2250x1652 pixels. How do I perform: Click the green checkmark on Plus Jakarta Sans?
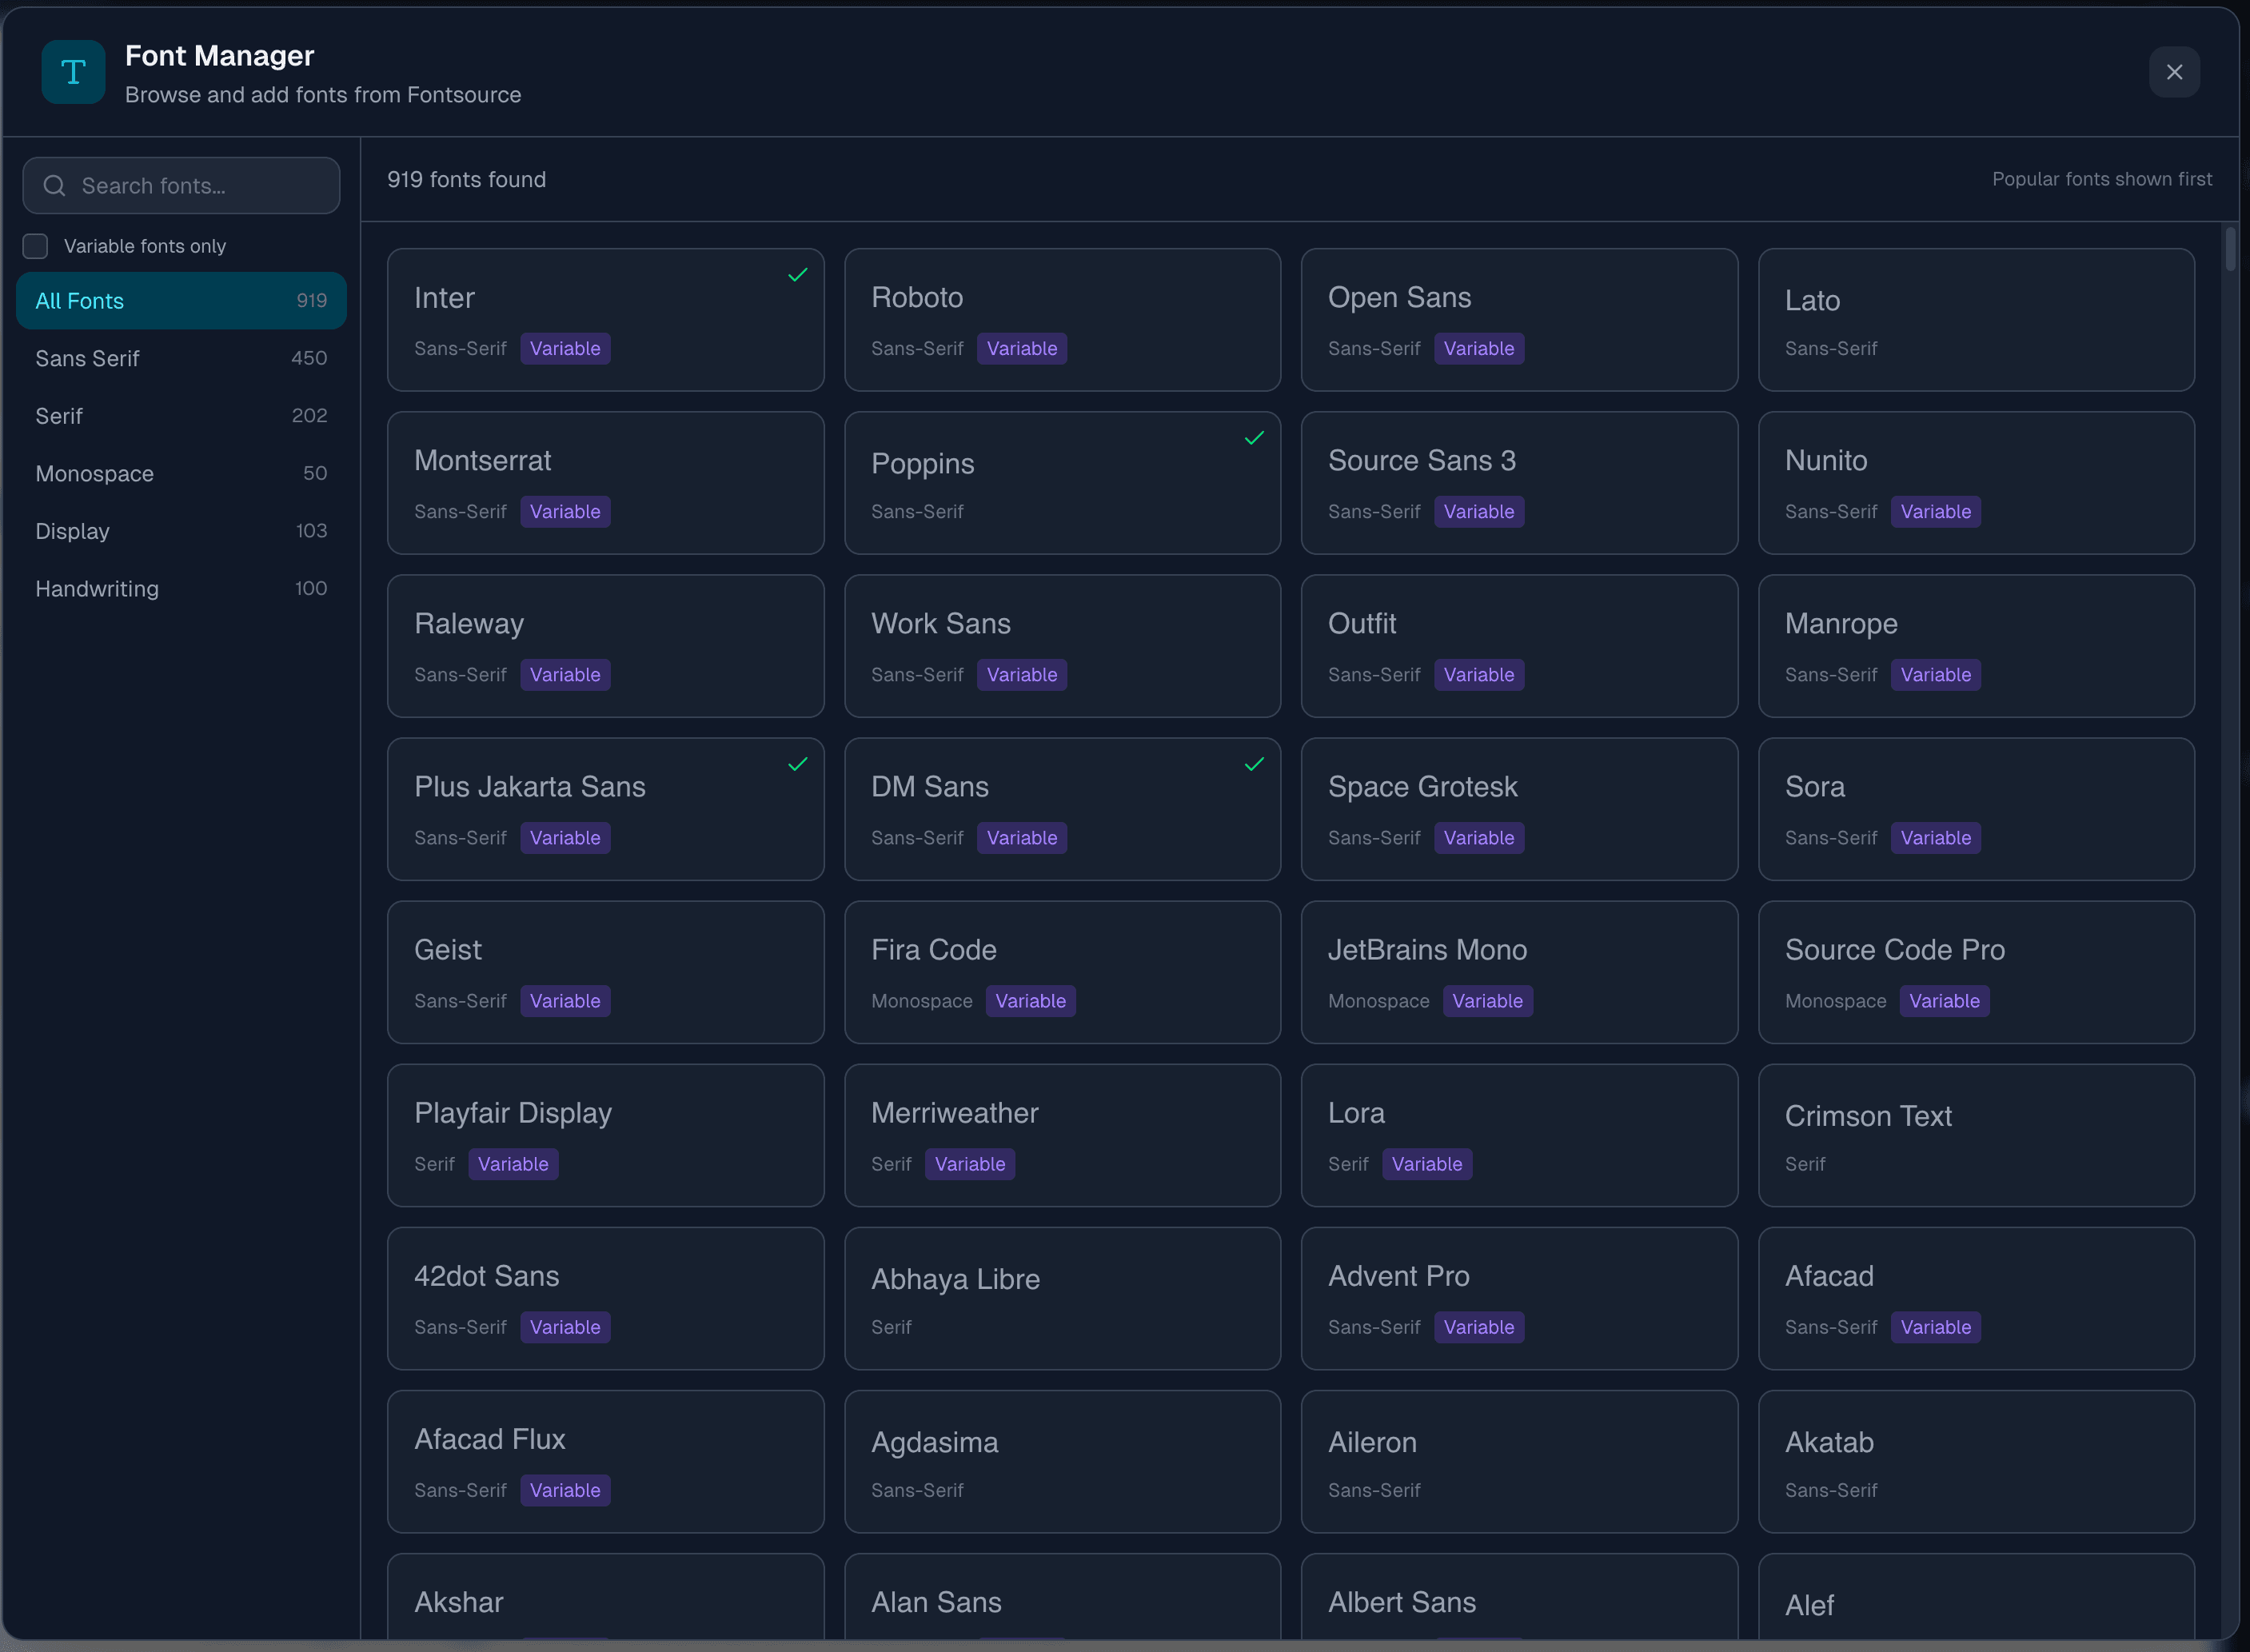tap(797, 764)
